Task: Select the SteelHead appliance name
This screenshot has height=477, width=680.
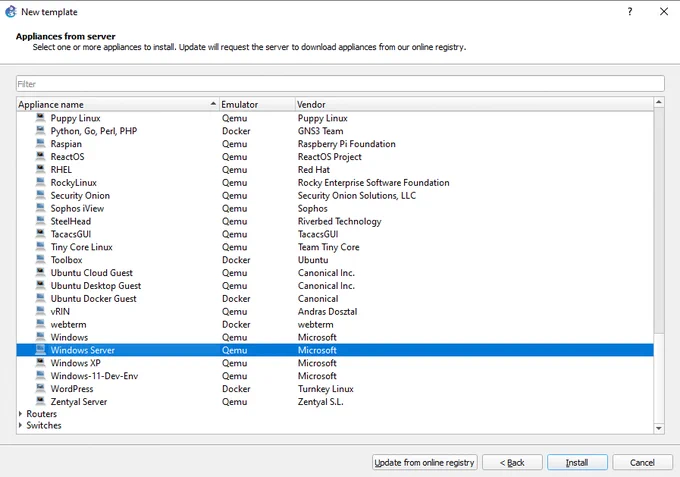Action: pyautogui.click(x=71, y=221)
